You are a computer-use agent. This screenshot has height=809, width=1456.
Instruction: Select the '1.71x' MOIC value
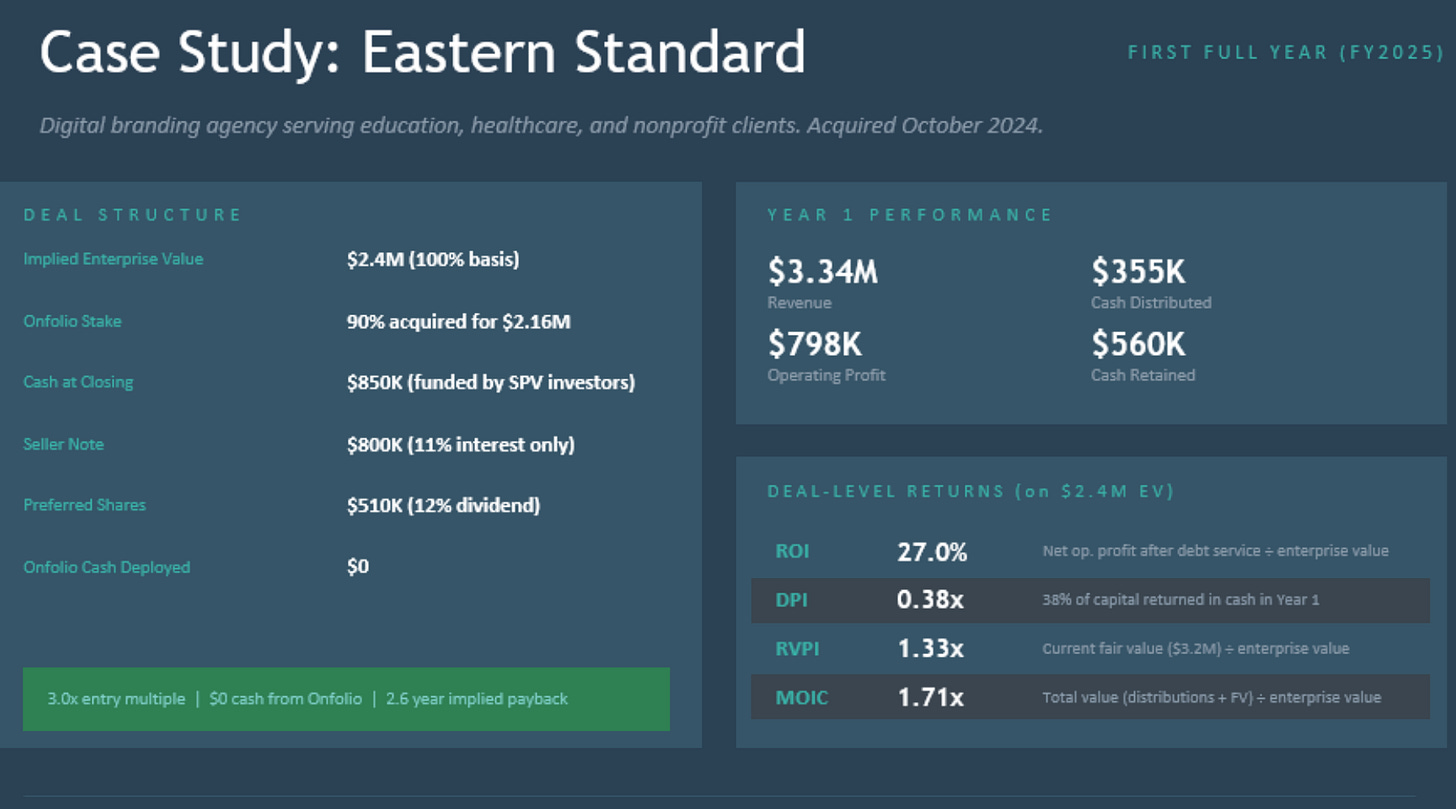click(930, 697)
